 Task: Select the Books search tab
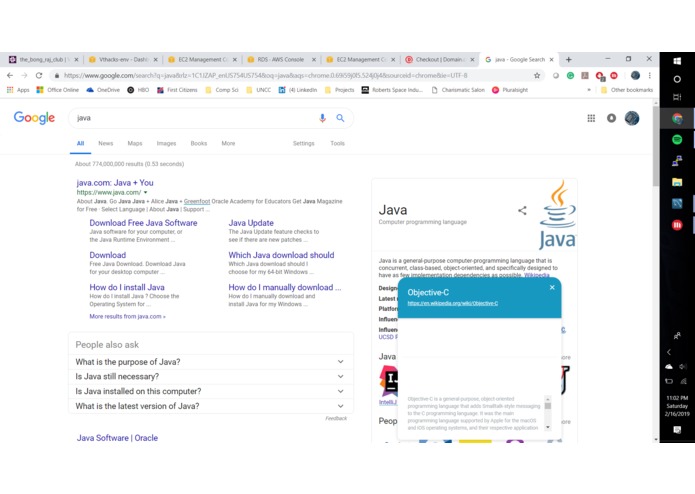point(199,144)
